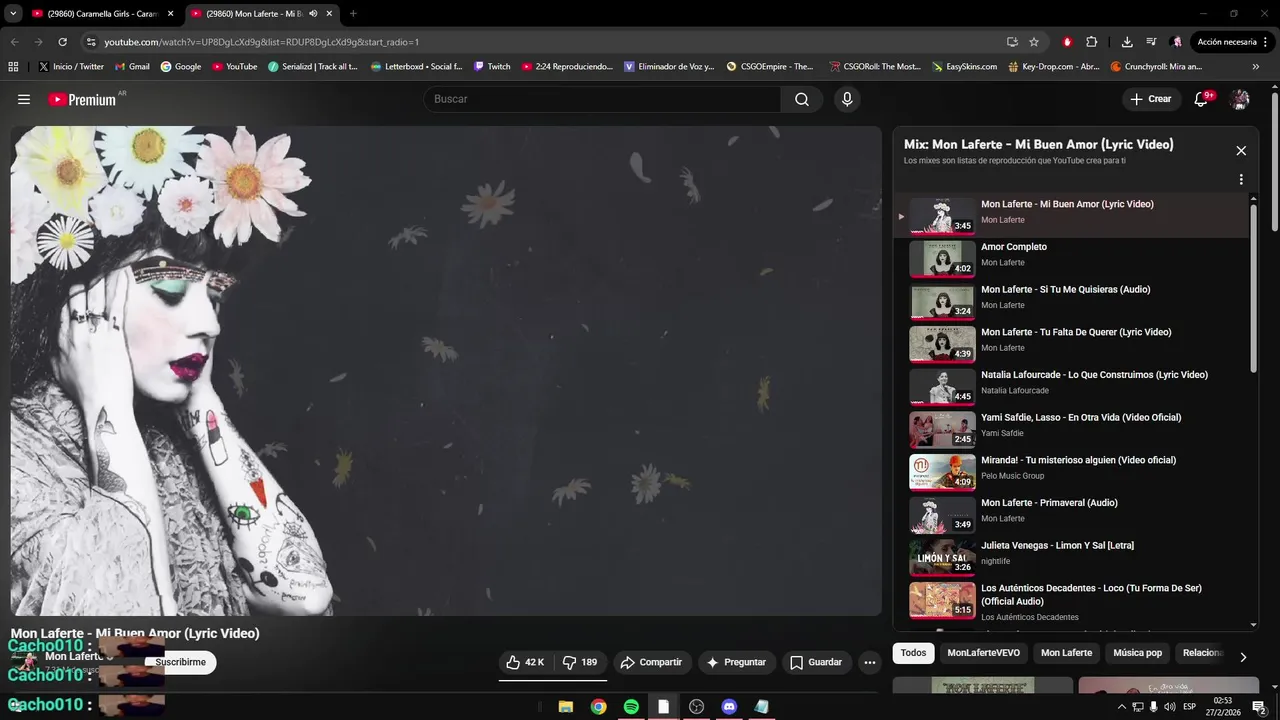Share the video with Compartir

[x=651, y=662]
